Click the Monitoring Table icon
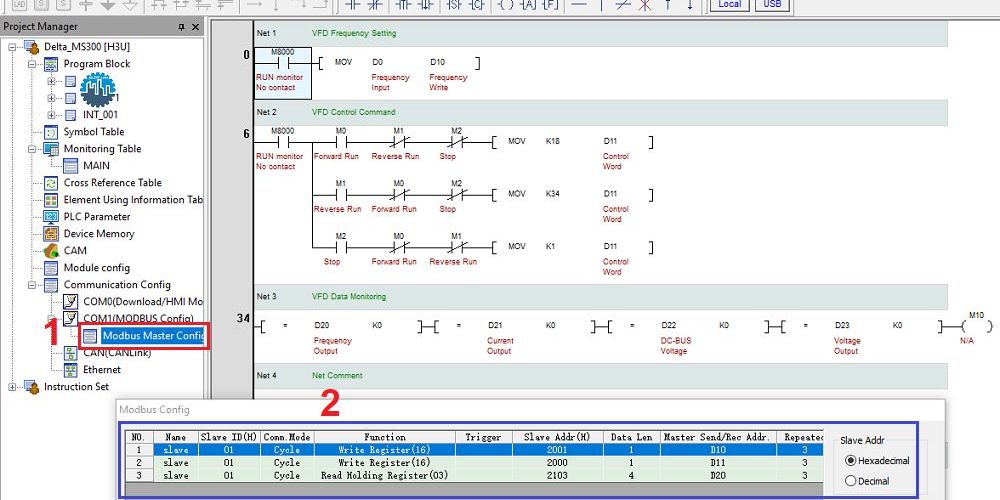 [x=51, y=149]
